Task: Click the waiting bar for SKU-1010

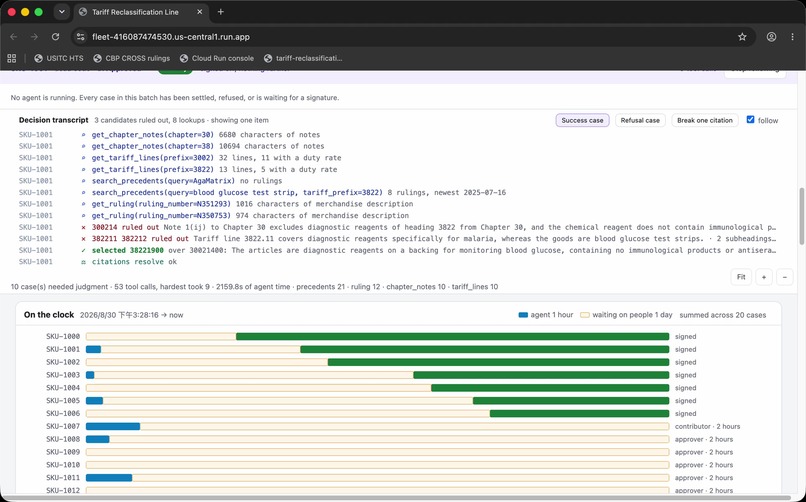Action: (377, 465)
